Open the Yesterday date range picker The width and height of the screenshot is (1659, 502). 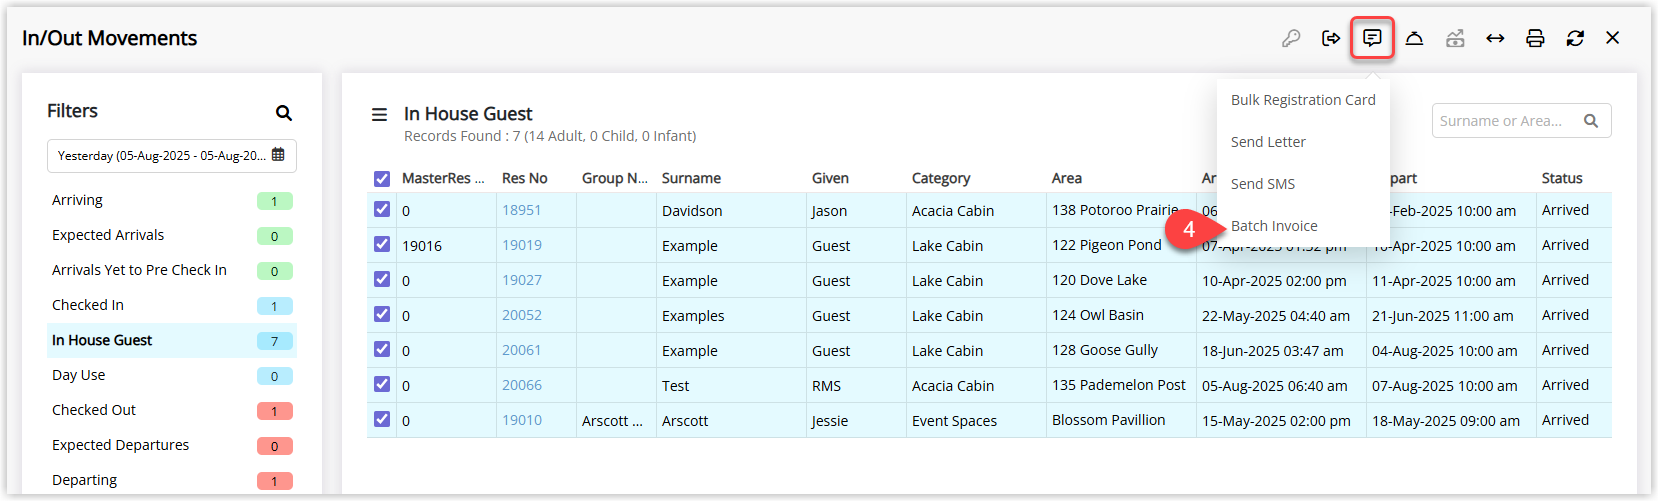point(172,155)
